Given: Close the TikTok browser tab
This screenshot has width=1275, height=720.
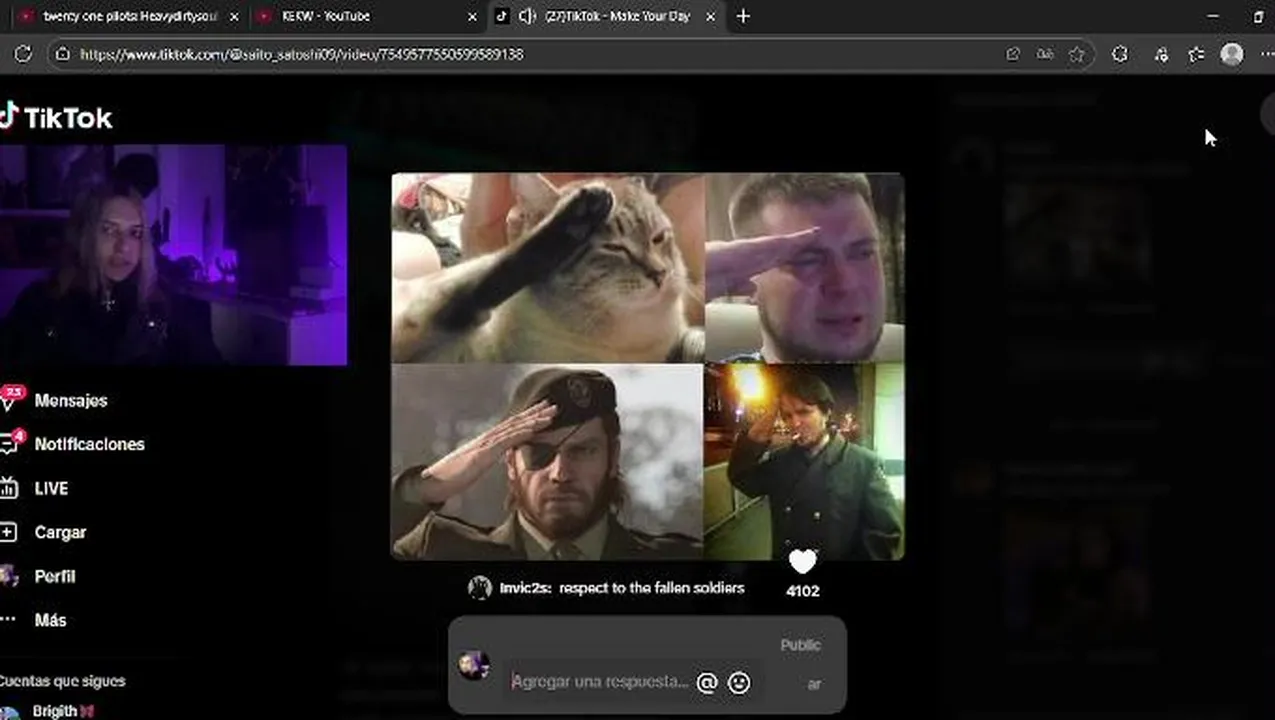Looking at the screenshot, I should 711,17.
